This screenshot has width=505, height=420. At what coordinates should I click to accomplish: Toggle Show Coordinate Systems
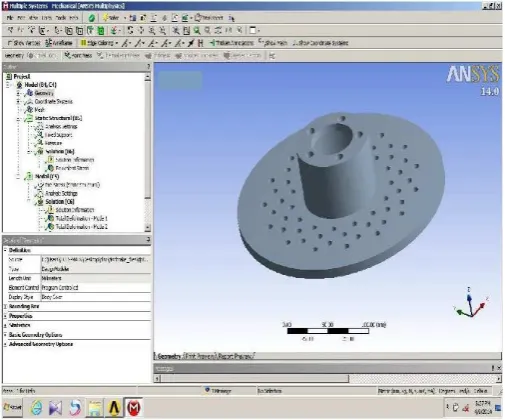pos(321,43)
